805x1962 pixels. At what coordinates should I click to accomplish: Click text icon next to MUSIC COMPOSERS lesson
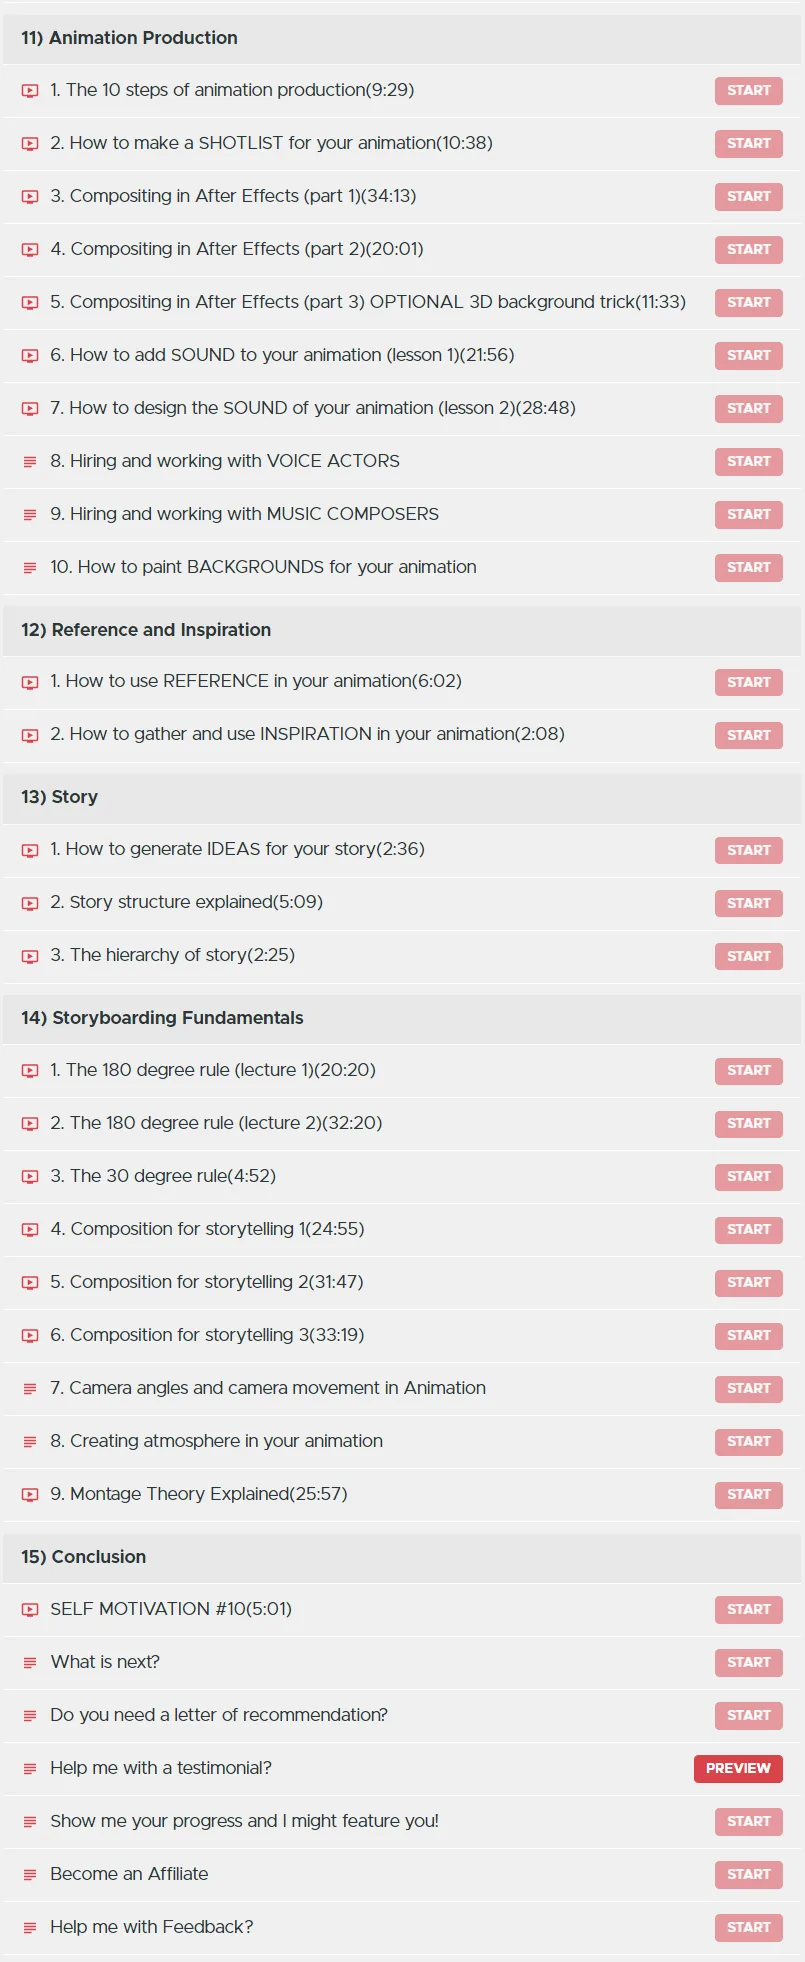30,515
